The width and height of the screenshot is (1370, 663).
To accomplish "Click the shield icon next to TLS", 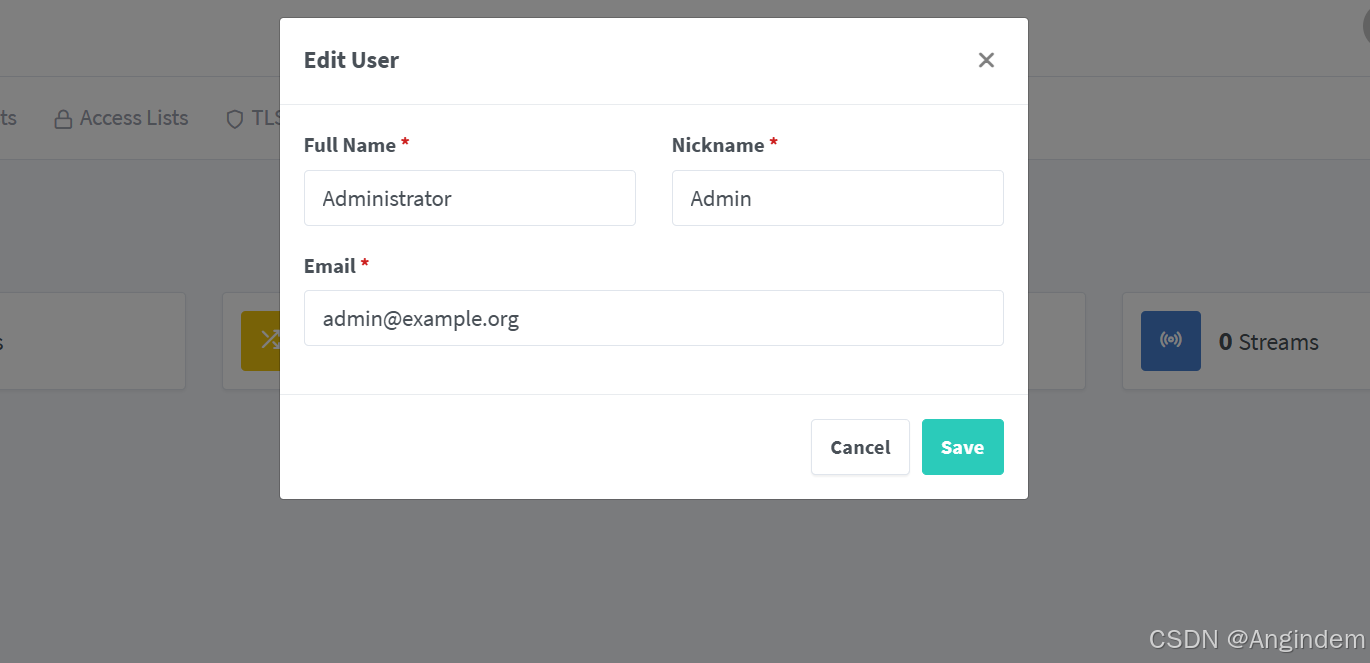I will [235, 119].
